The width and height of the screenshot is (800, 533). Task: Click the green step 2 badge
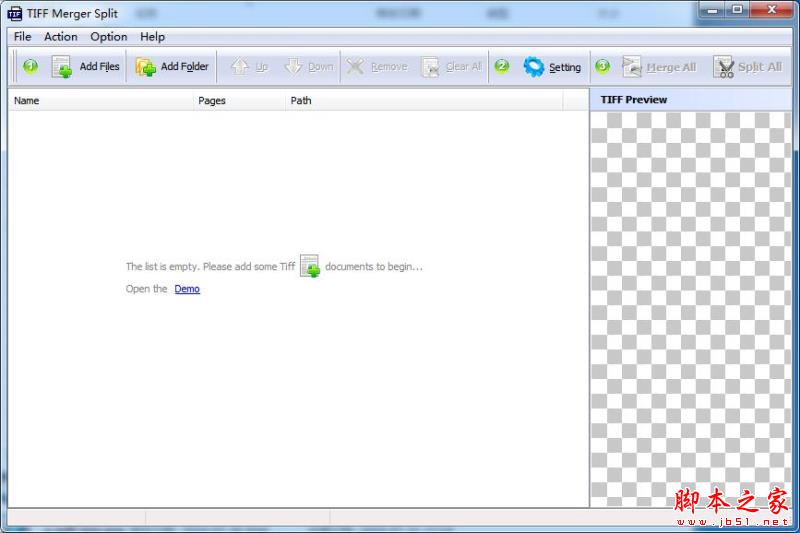[502, 66]
